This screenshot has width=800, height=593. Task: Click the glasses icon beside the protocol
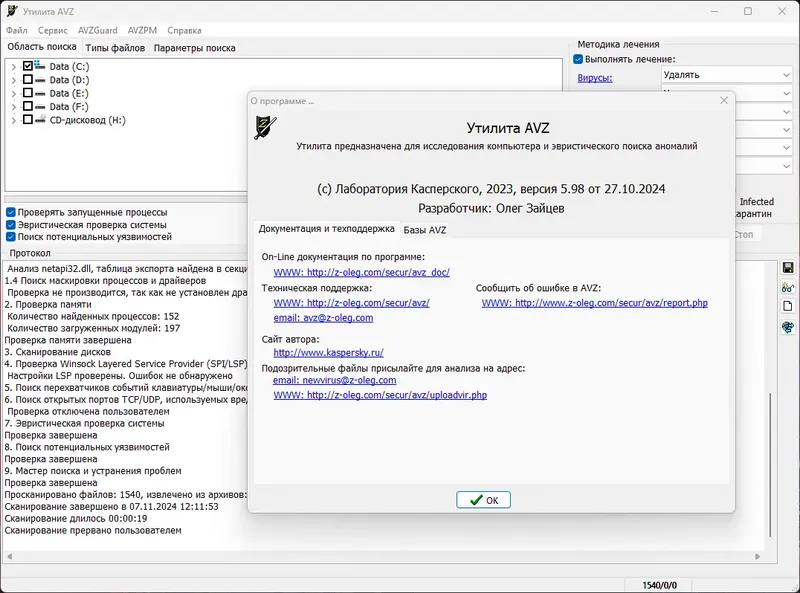pos(788,287)
